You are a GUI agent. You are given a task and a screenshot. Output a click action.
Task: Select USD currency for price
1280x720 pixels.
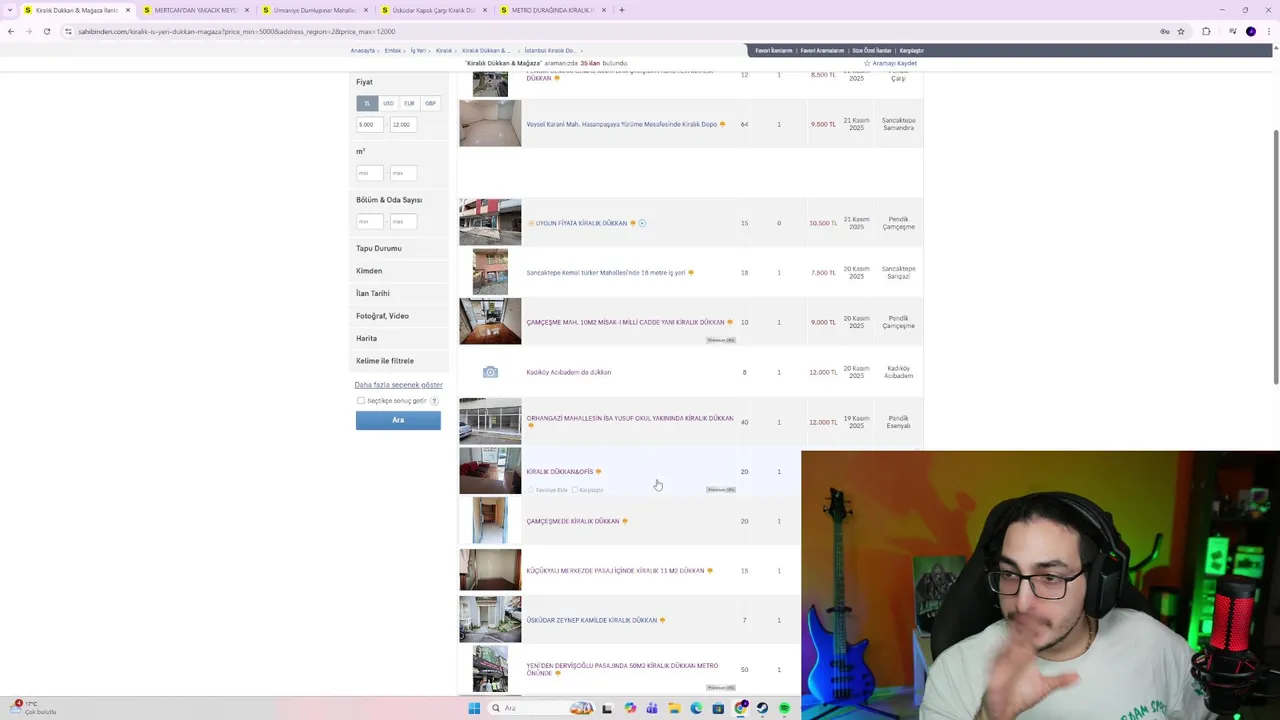point(388,103)
